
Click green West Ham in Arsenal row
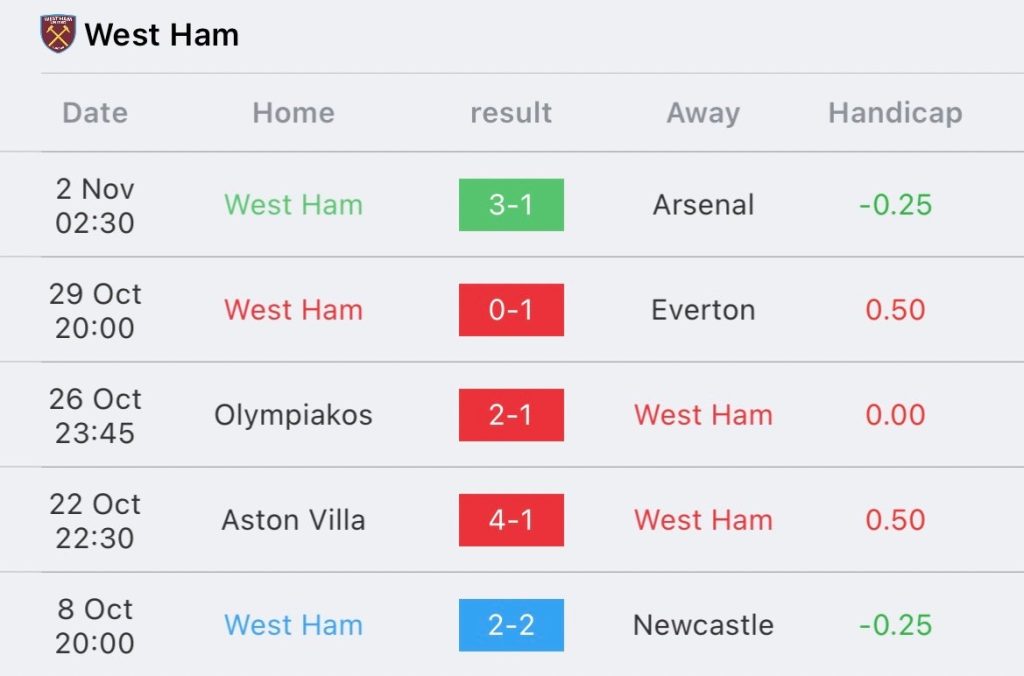coord(293,205)
